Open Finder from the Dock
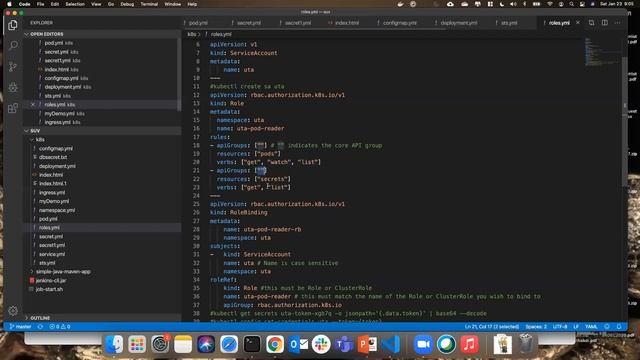Screen dimensions: 640x360 (114, 344)
